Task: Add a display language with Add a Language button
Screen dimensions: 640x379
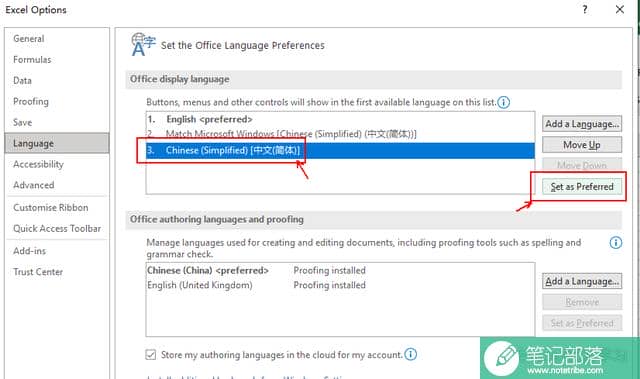Action: pyautogui.click(x=582, y=124)
